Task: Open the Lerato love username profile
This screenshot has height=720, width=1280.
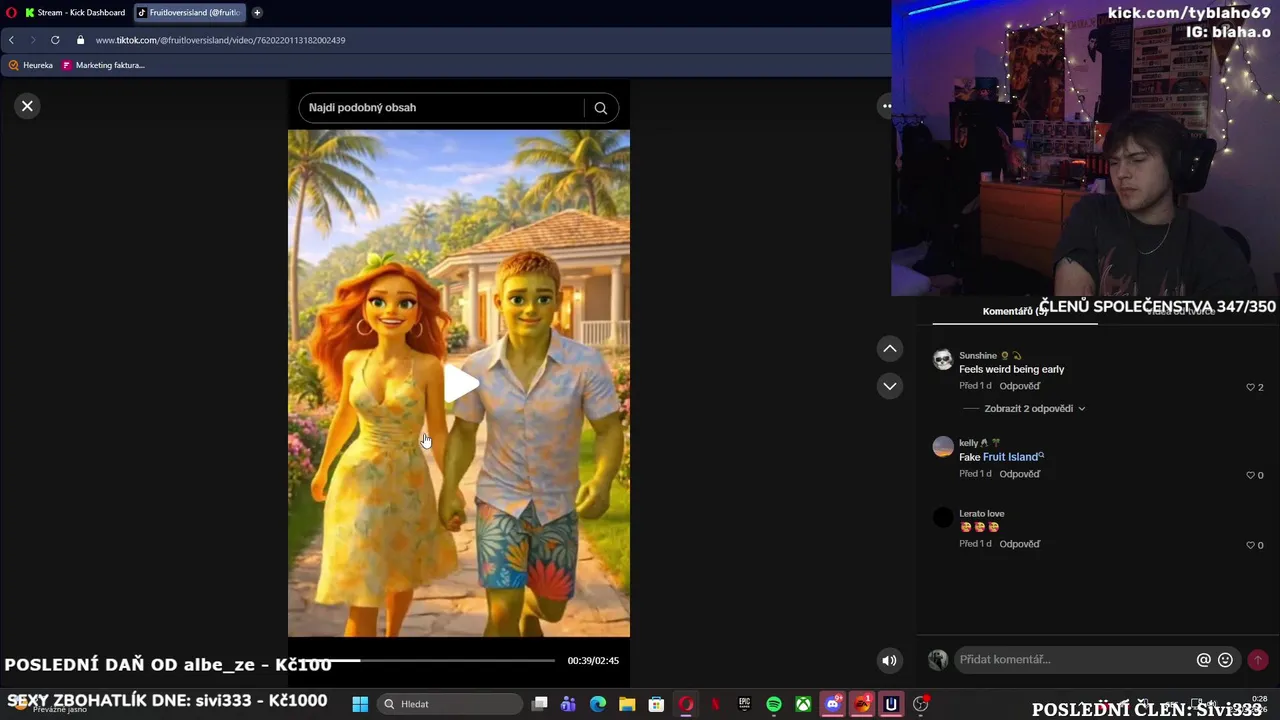Action: (982, 513)
